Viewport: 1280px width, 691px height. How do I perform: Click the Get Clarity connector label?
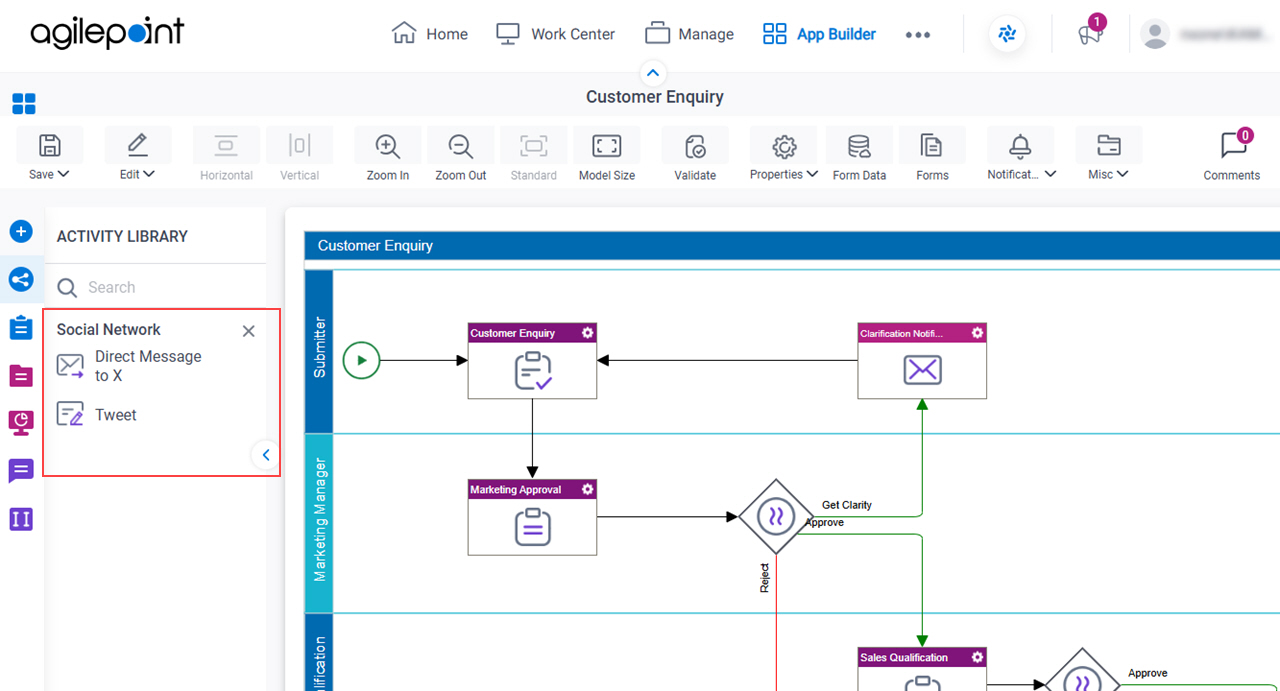846,505
